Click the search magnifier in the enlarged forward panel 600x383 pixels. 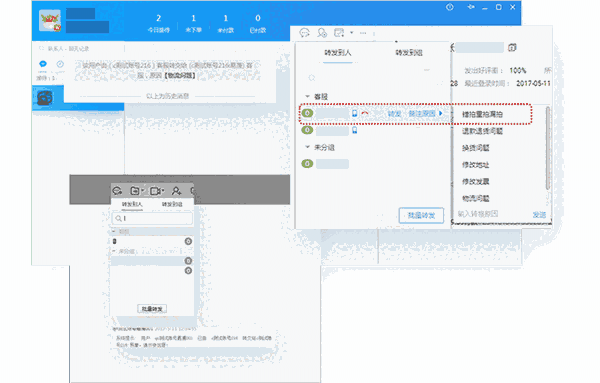(x=312, y=78)
